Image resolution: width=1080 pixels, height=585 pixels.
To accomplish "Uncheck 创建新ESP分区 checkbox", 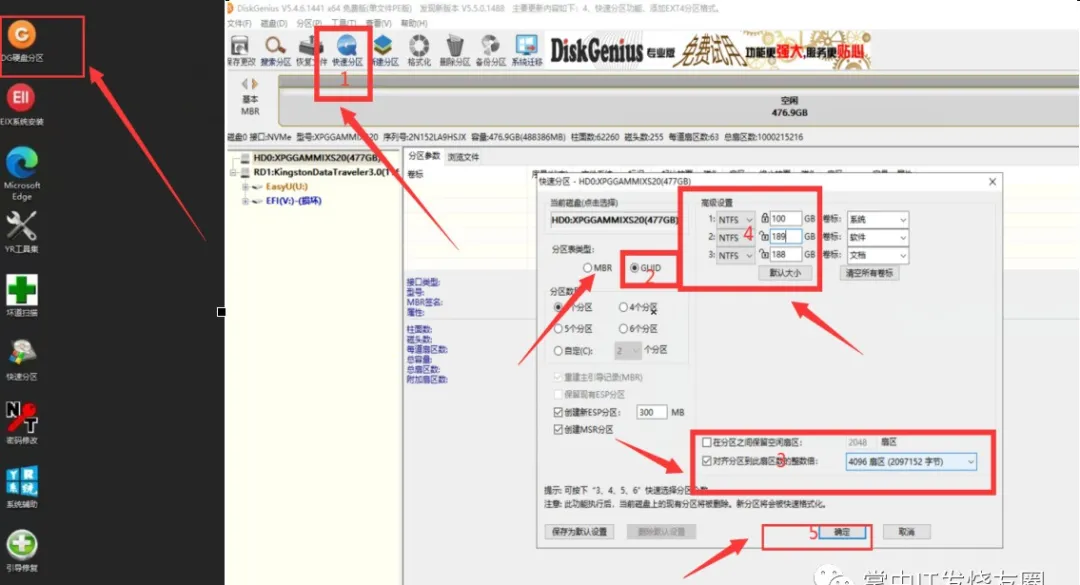I will 558,412.
